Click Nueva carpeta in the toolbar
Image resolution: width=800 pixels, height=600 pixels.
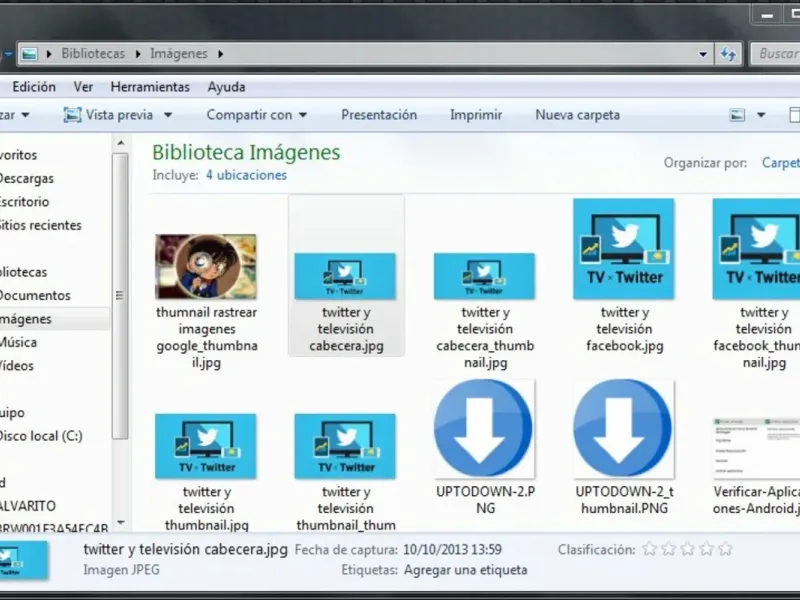coord(578,115)
